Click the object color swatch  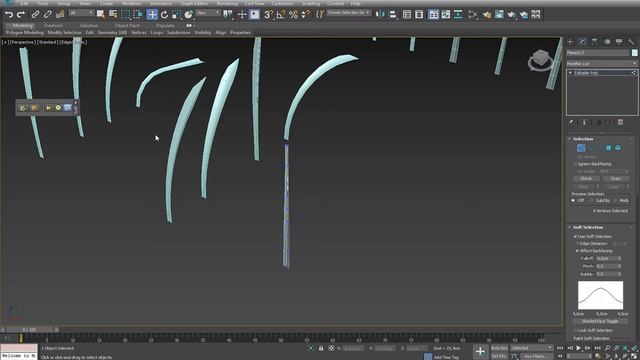pos(634,53)
